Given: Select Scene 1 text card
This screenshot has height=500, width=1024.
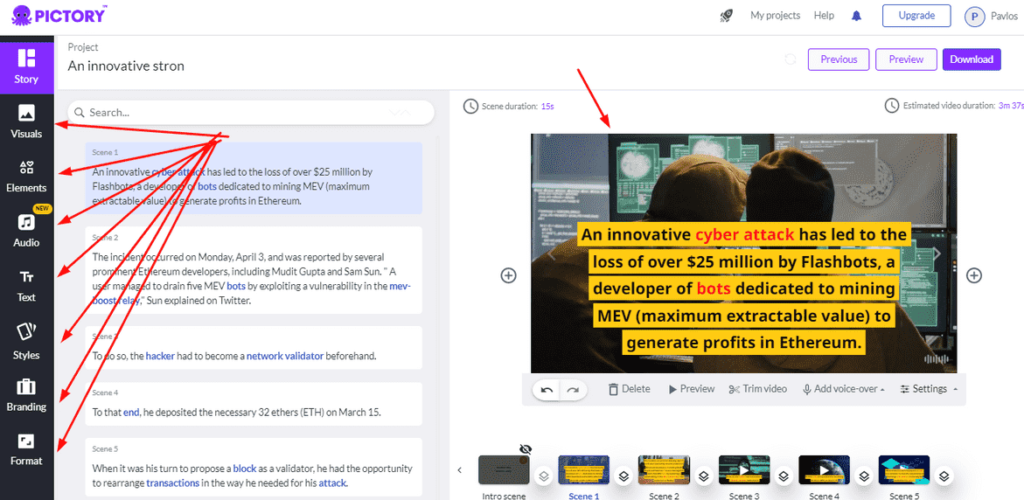Looking at the screenshot, I should click(253, 178).
